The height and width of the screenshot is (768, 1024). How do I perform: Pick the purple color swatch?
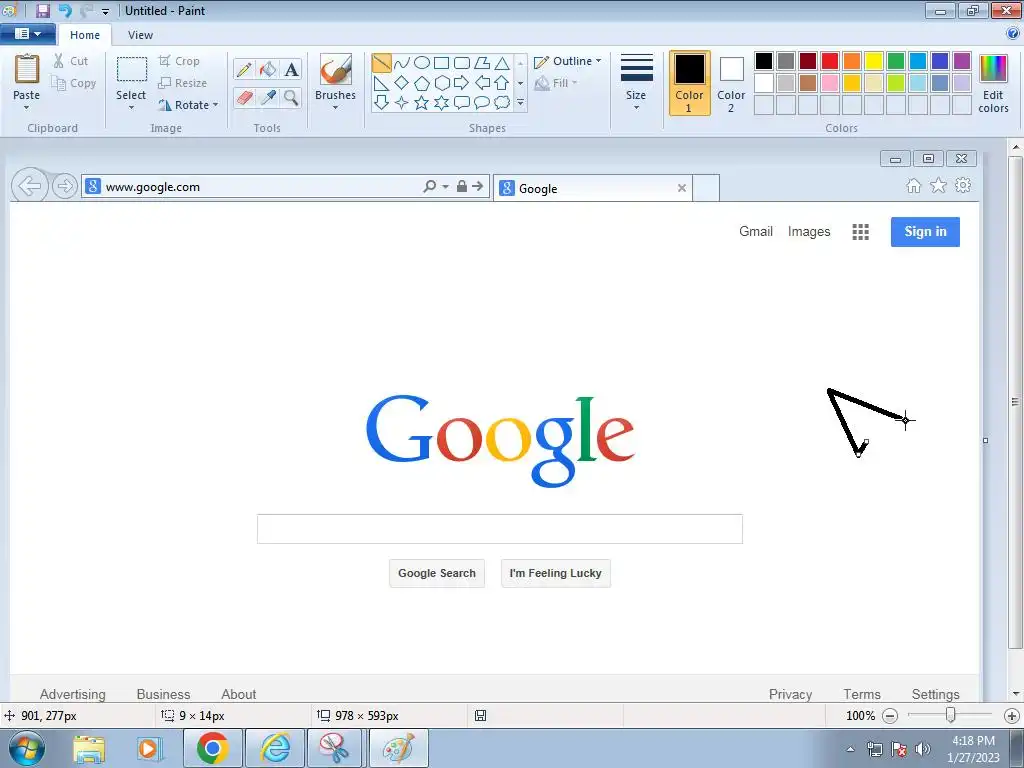point(962,61)
